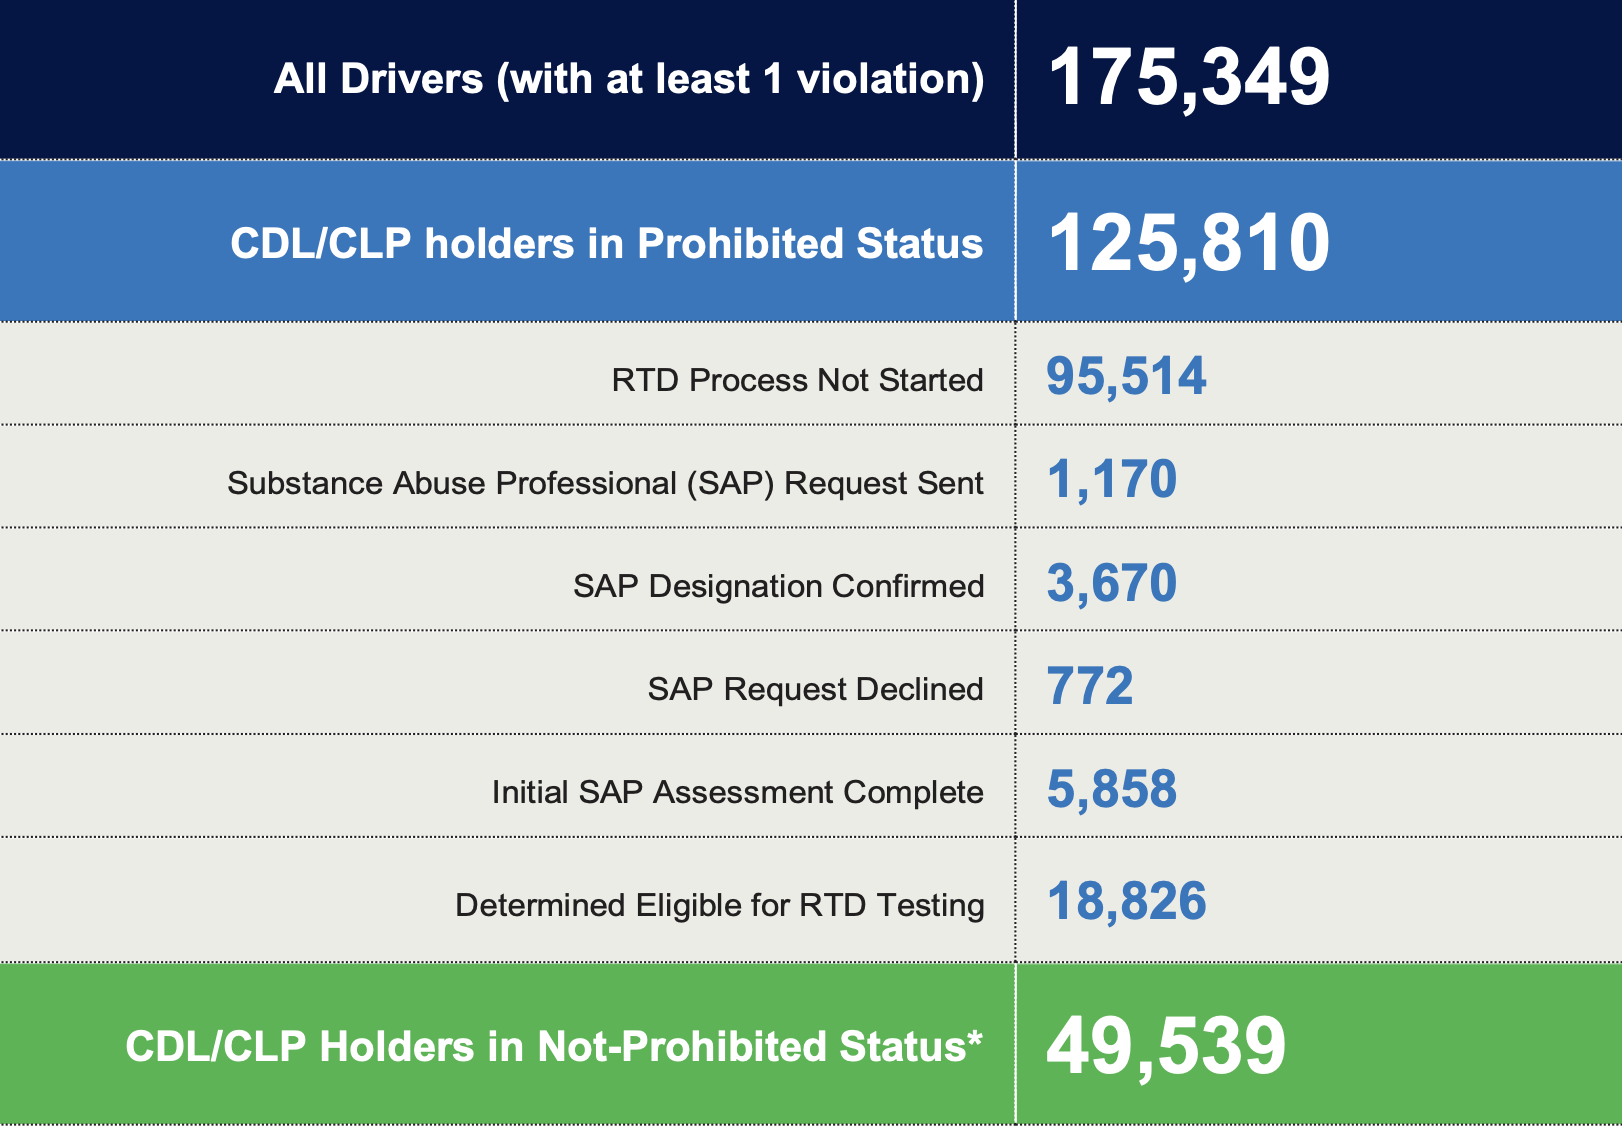Select the 175,349 total drivers figure
This screenshot has height=1126, width=1622.
pos(1188,78)
